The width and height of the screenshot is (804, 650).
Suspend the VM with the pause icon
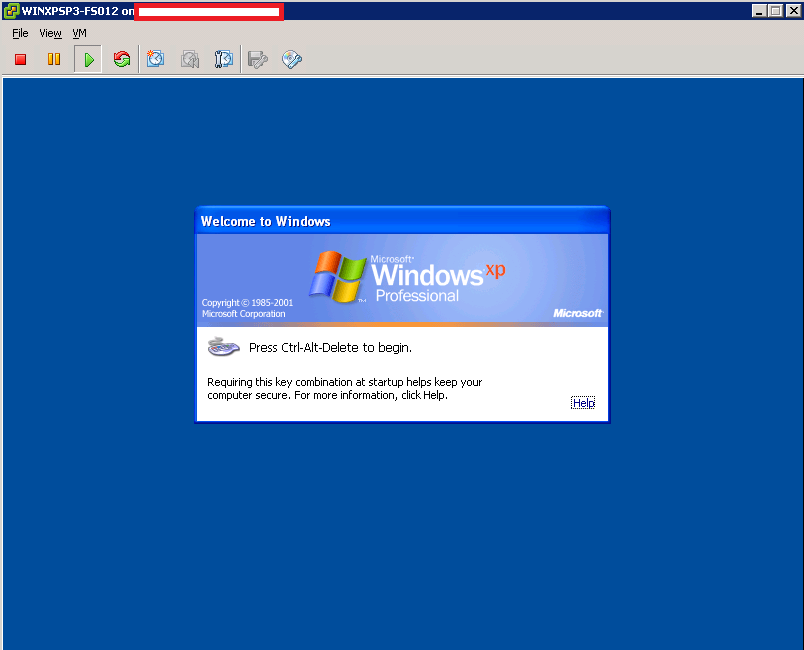[x=54, y=59]
